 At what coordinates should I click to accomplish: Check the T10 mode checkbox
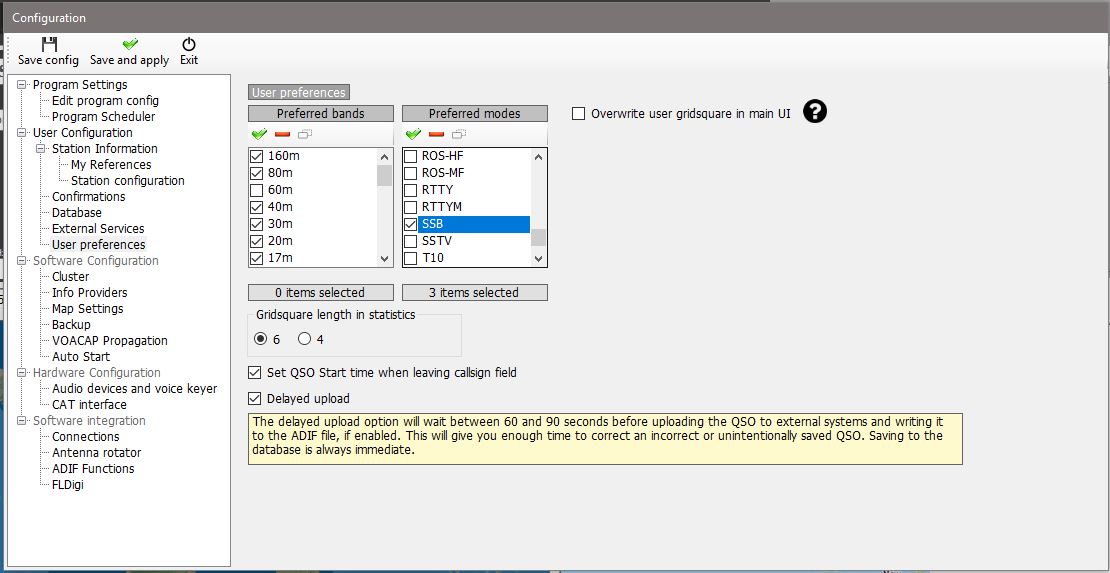[411, 258]
